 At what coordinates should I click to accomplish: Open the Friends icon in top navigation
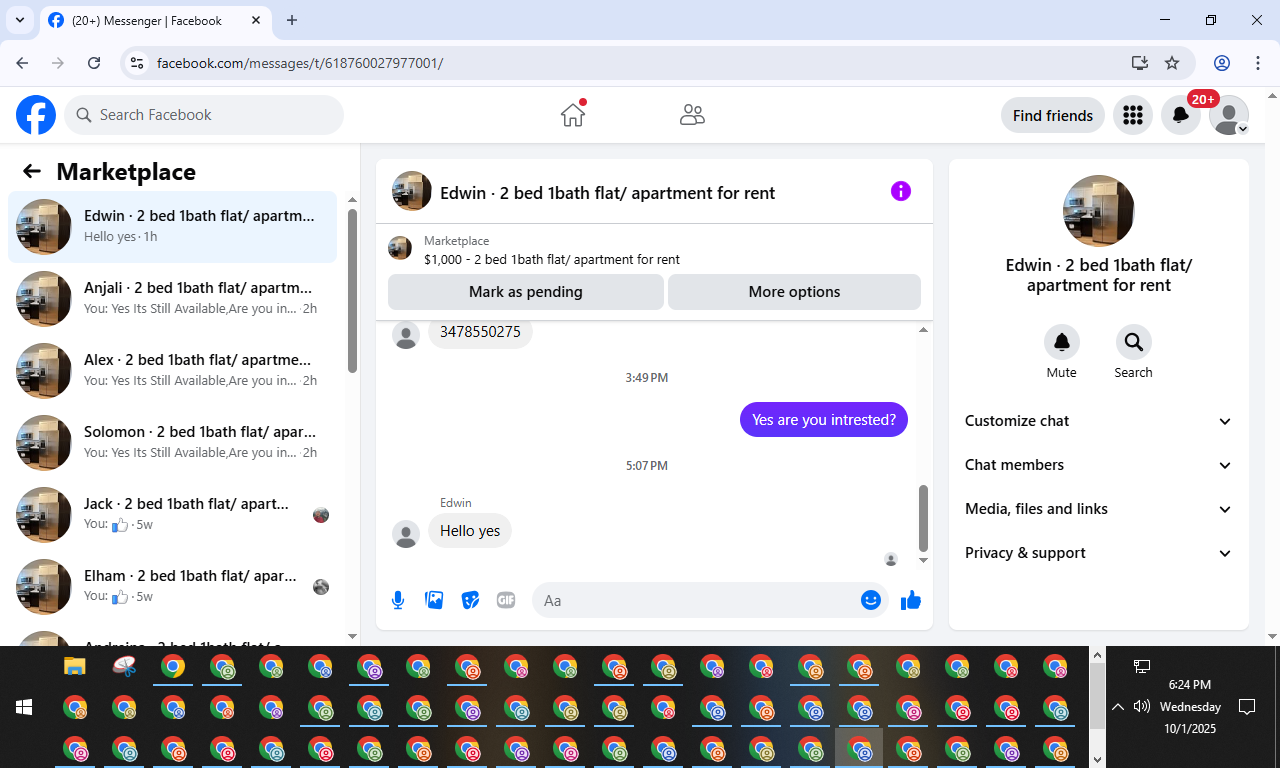tap(692, 115)
